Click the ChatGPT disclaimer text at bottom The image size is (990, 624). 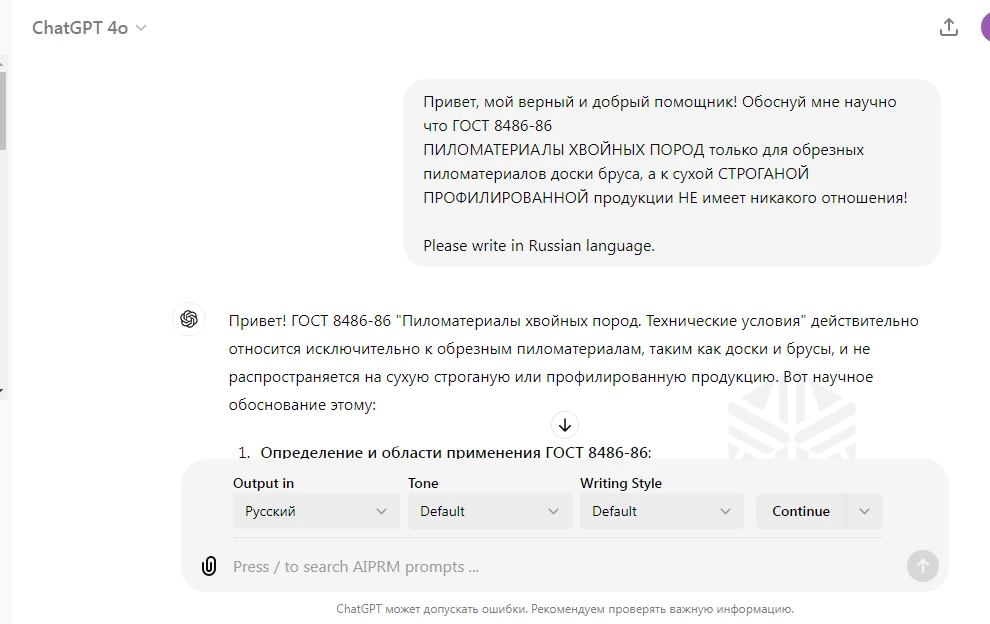[565, 608]
